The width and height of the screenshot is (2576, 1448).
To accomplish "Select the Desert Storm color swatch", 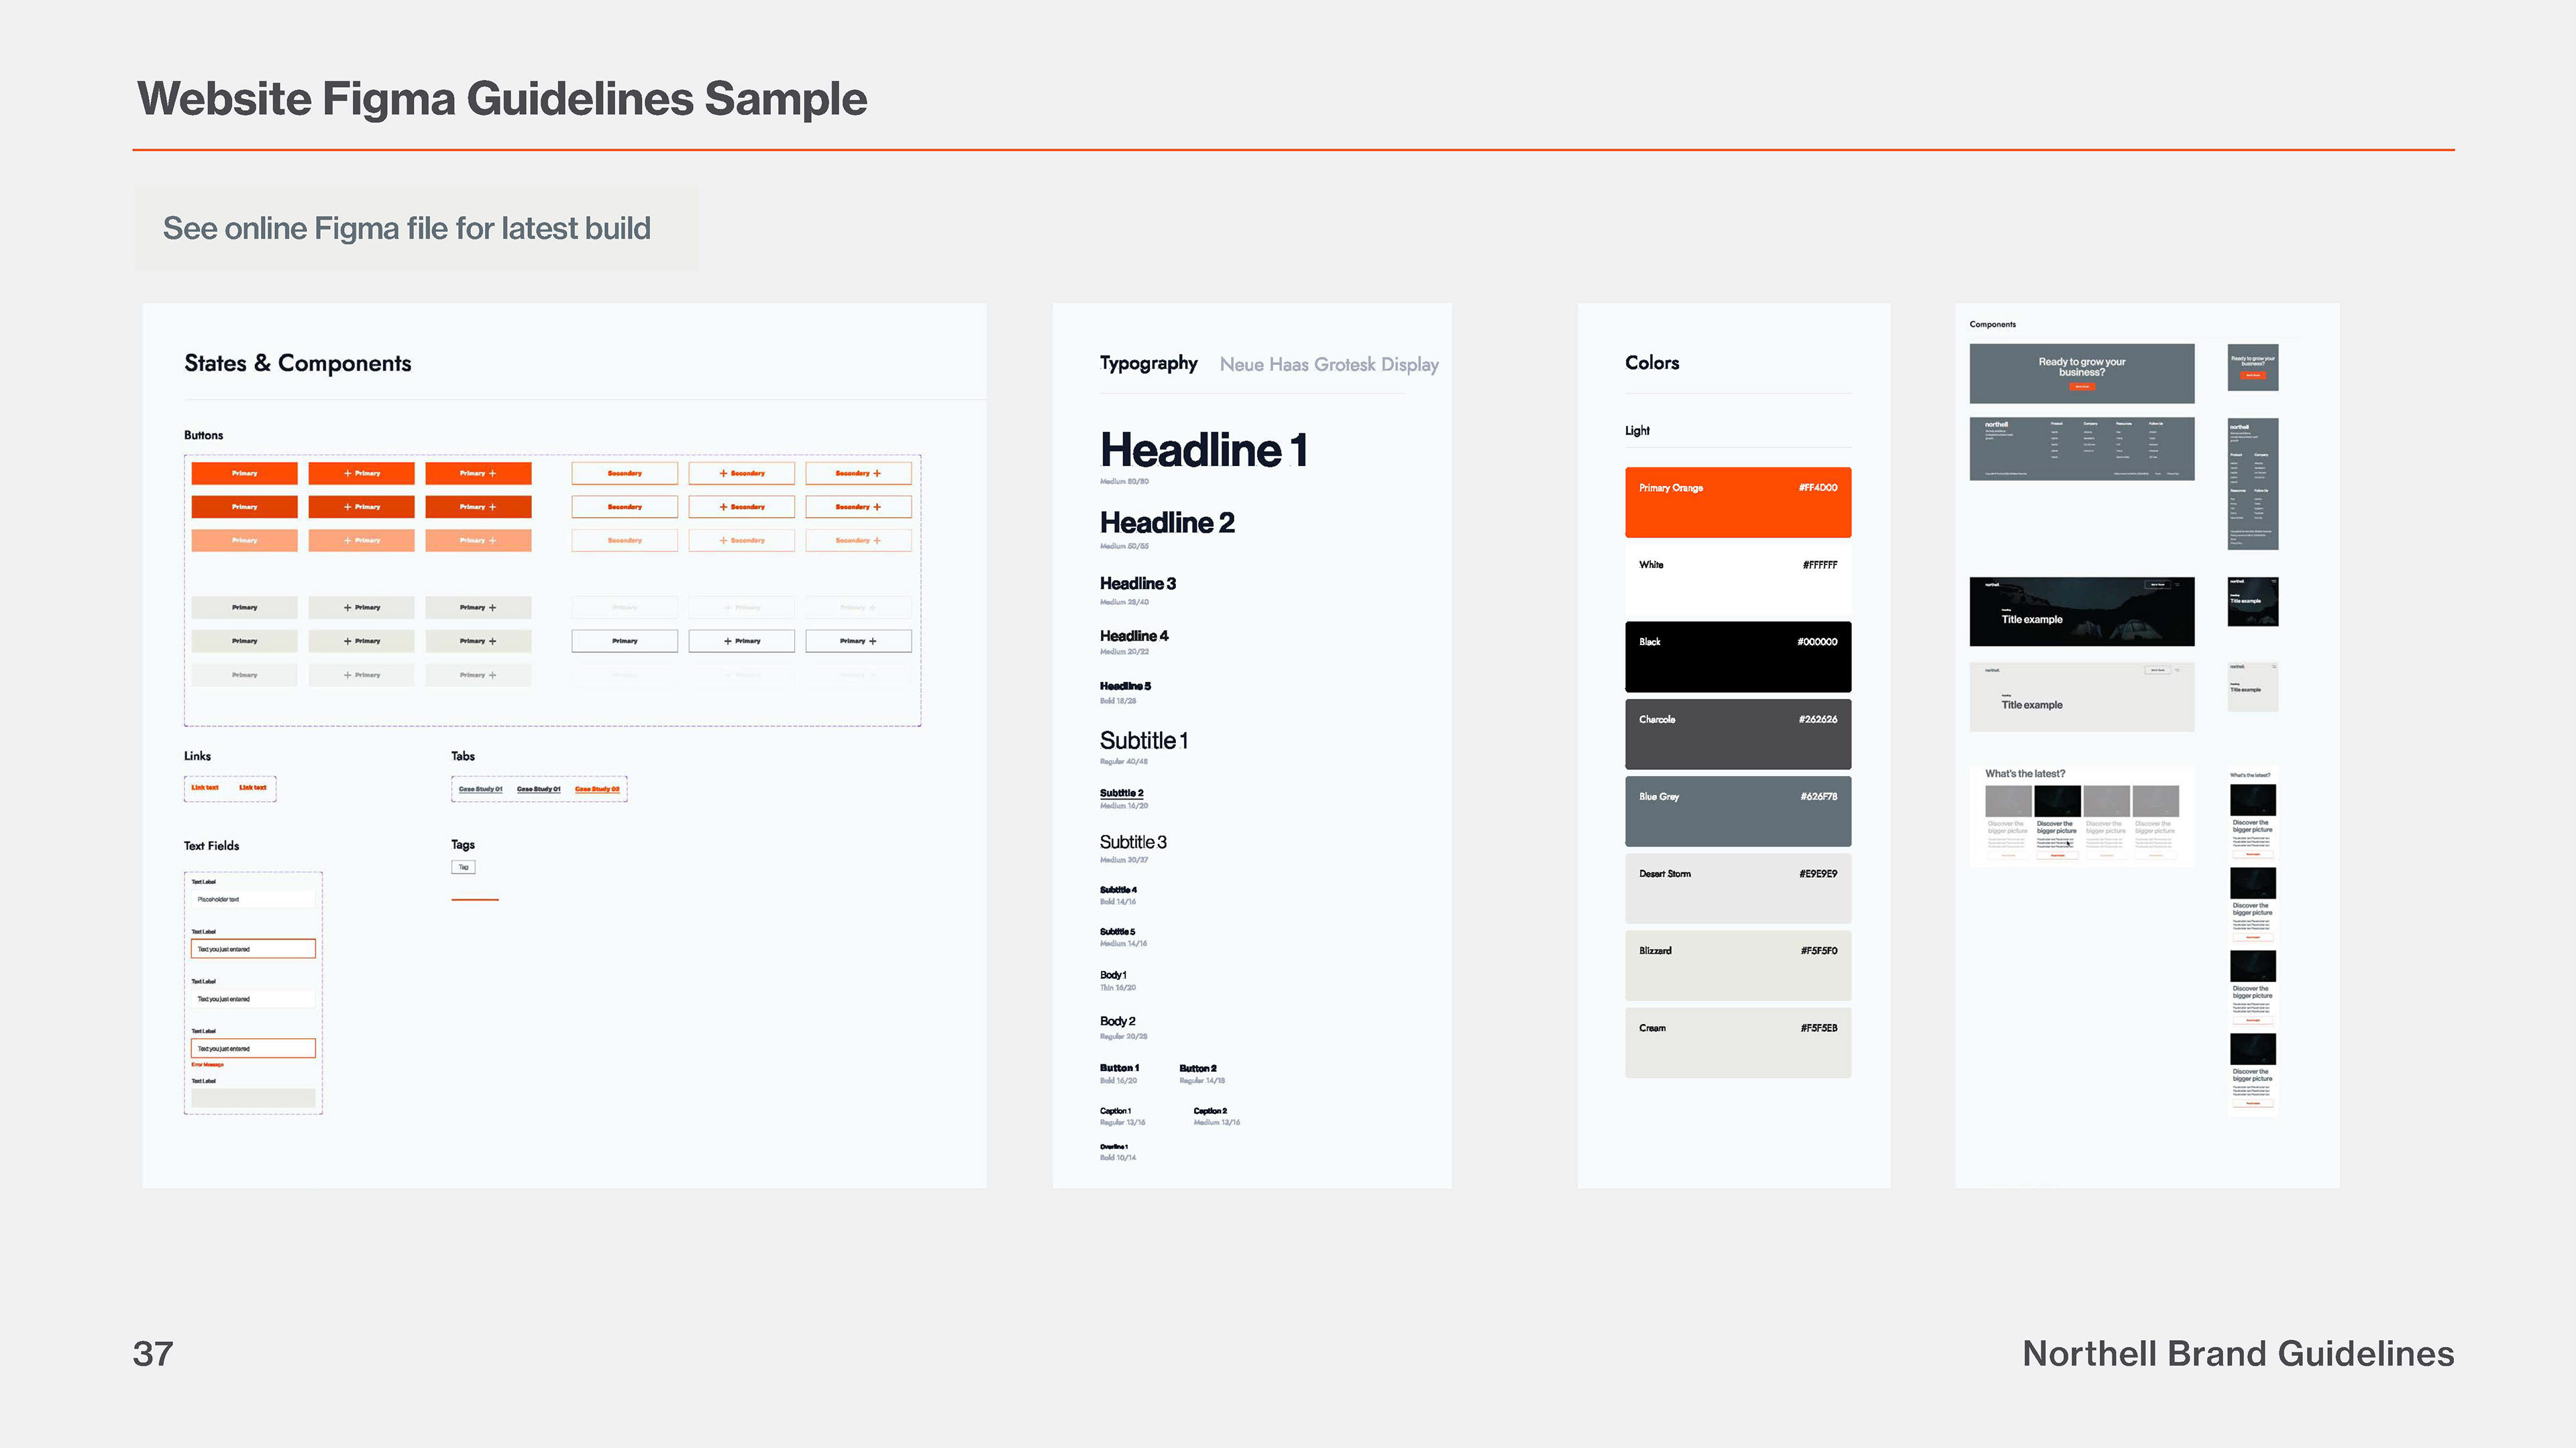I will click(1737, 888).
